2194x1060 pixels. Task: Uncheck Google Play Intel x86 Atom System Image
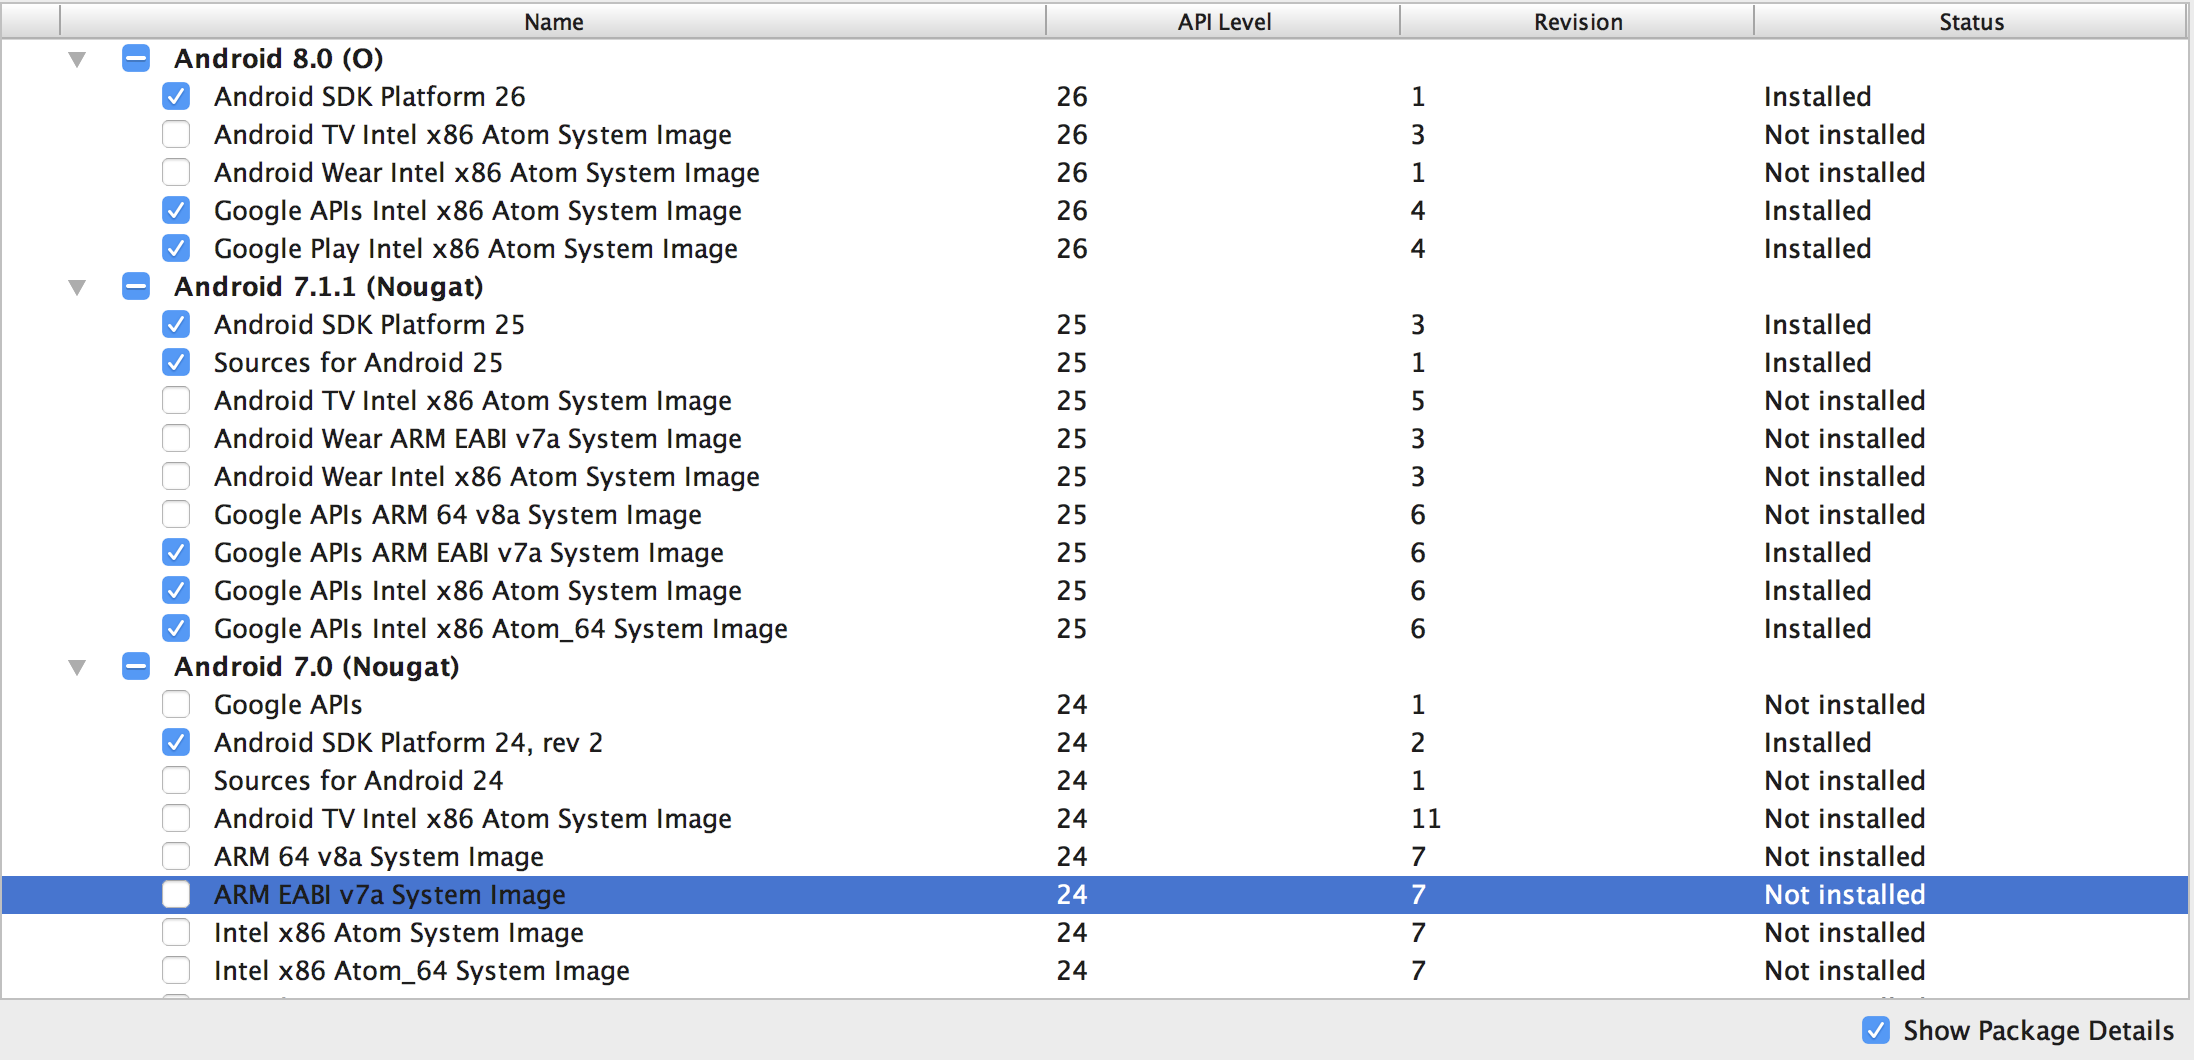click(176, 248)
